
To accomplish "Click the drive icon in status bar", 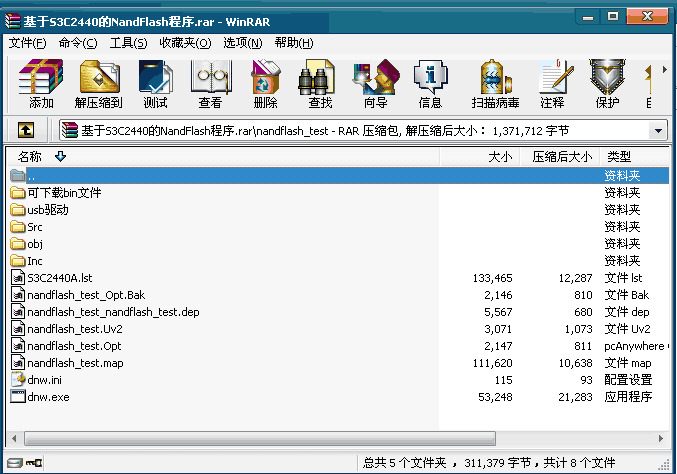I will tap(15, 463).
